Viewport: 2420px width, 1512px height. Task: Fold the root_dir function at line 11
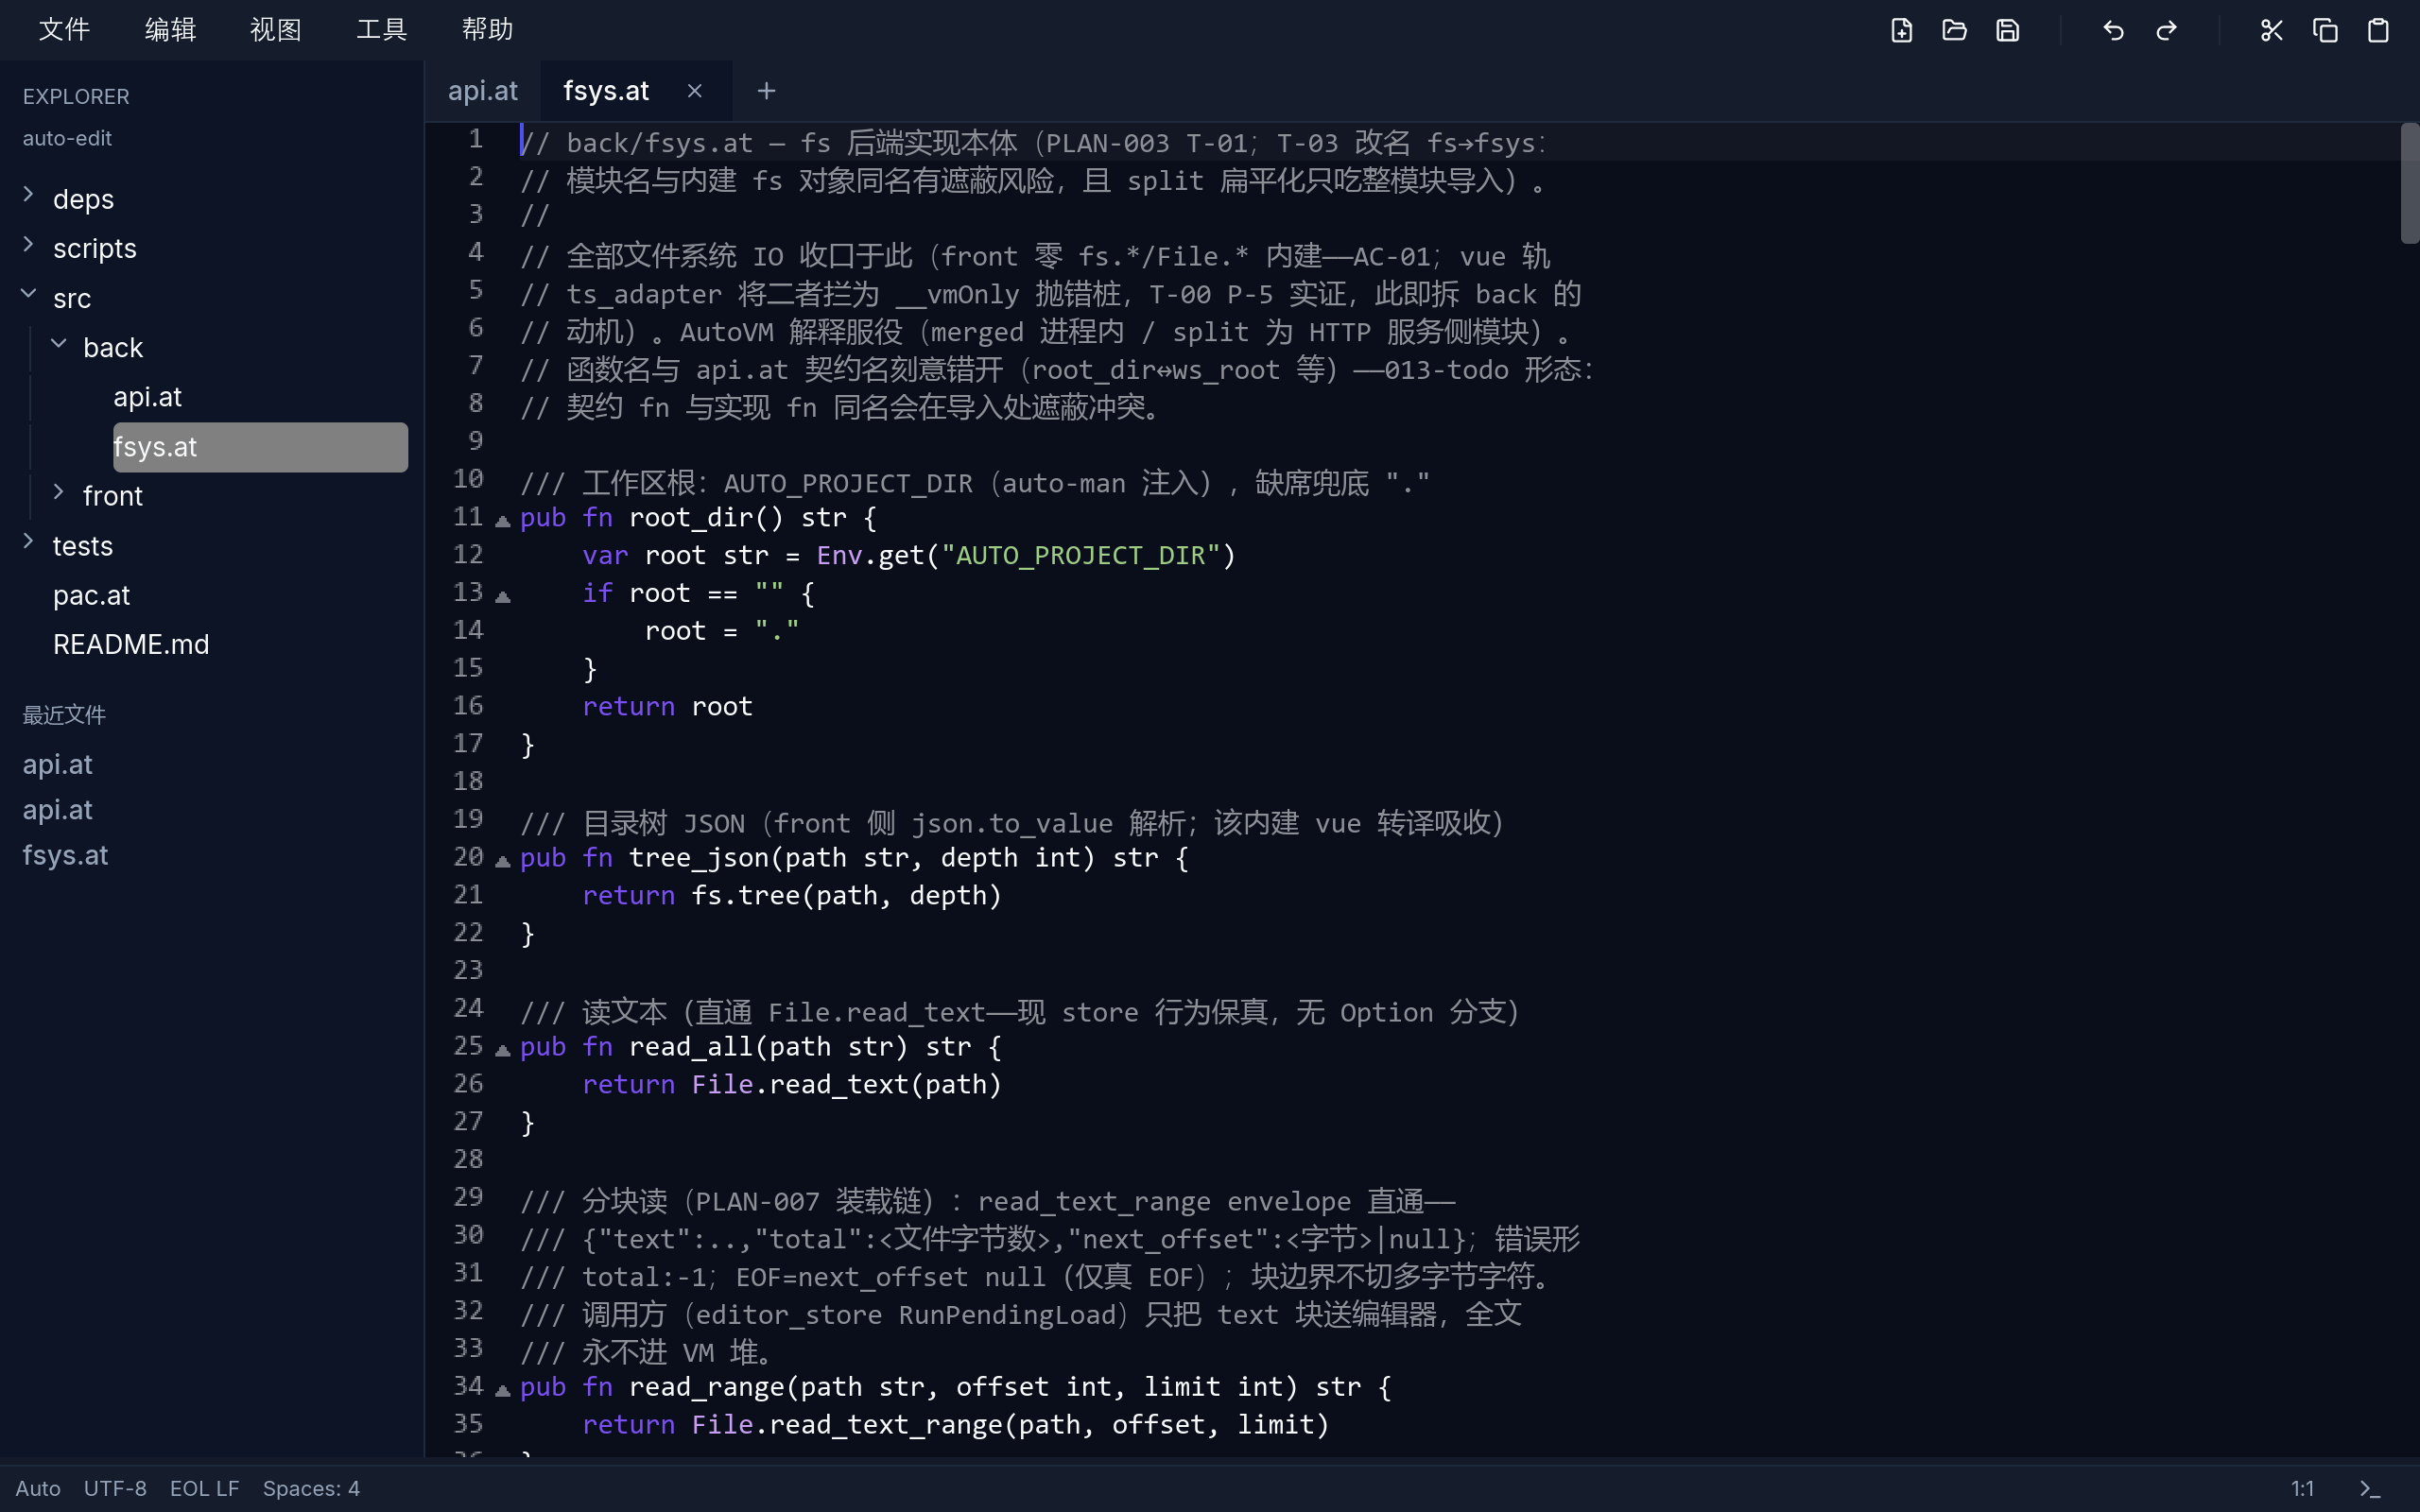pyautogui.click(x=503, y=520)
